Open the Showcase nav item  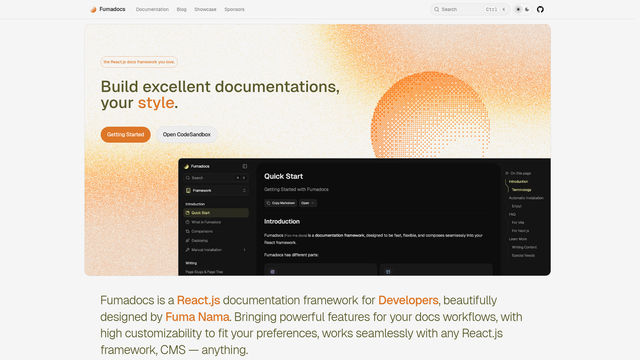click(x=205, y=9)
